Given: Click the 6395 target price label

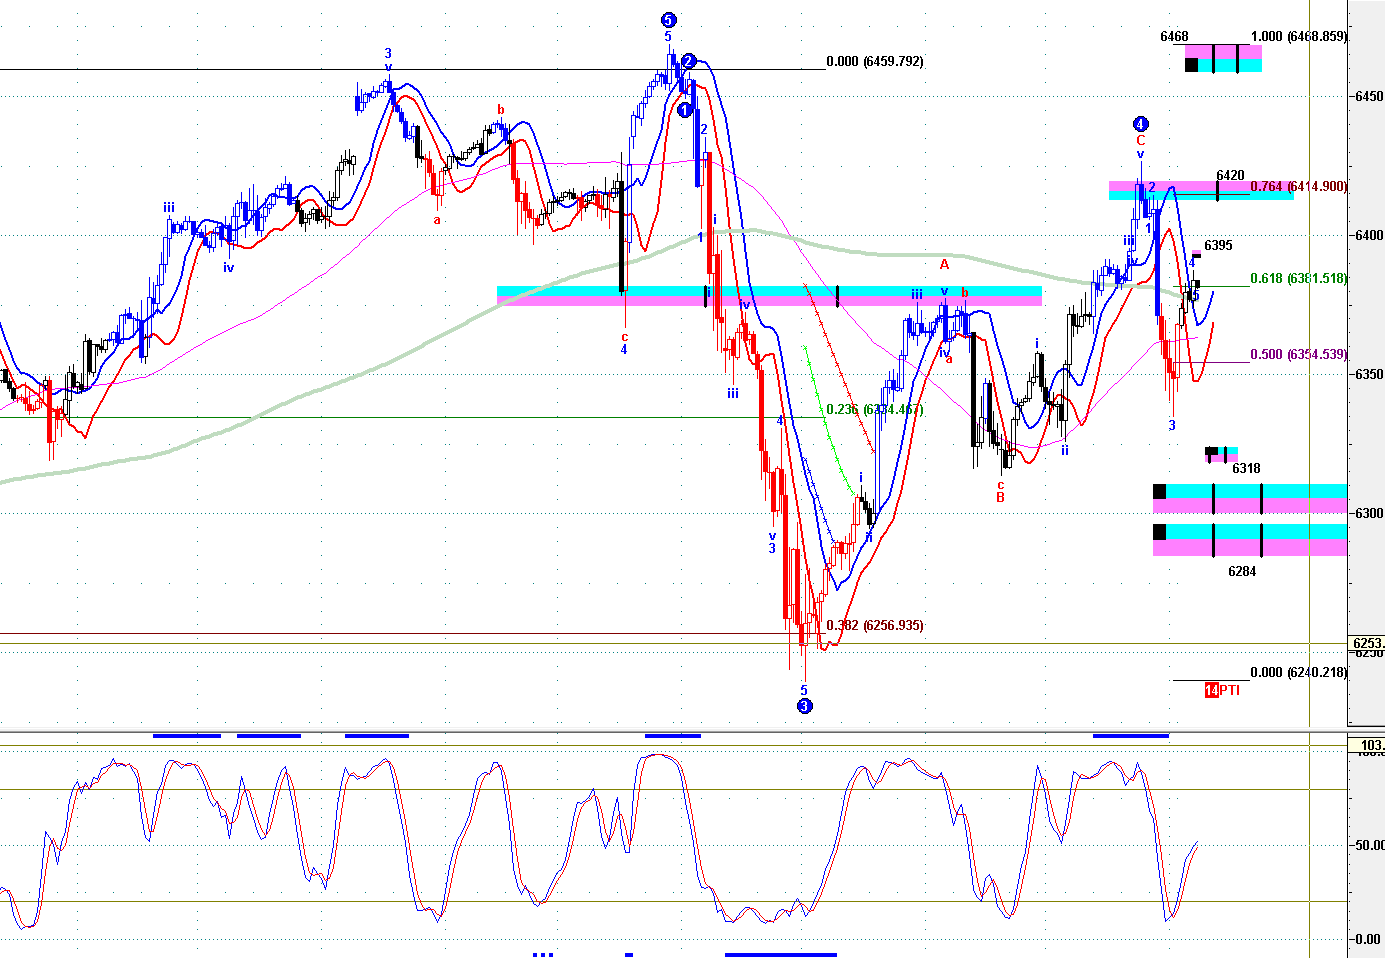Looking at the screenshot, I should tap(1218, 245).
